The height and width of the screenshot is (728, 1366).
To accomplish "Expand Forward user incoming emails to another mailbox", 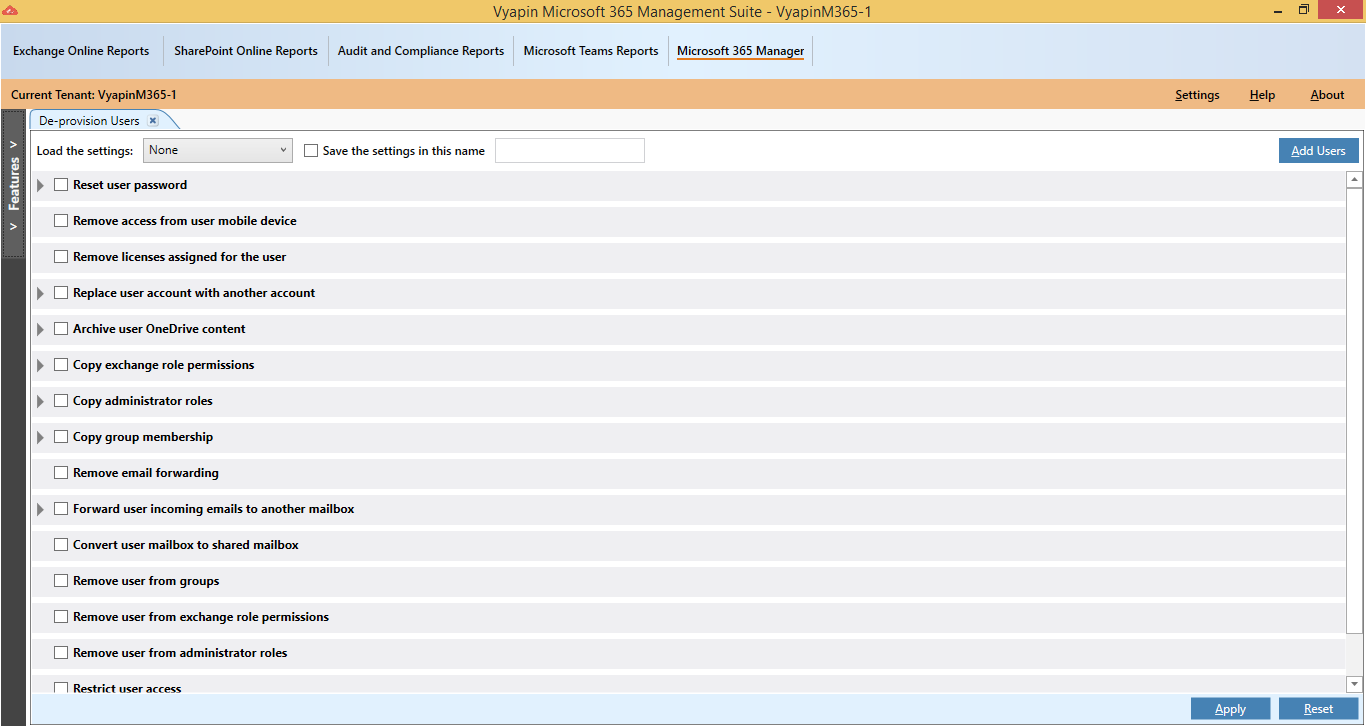I will point(40,508).
